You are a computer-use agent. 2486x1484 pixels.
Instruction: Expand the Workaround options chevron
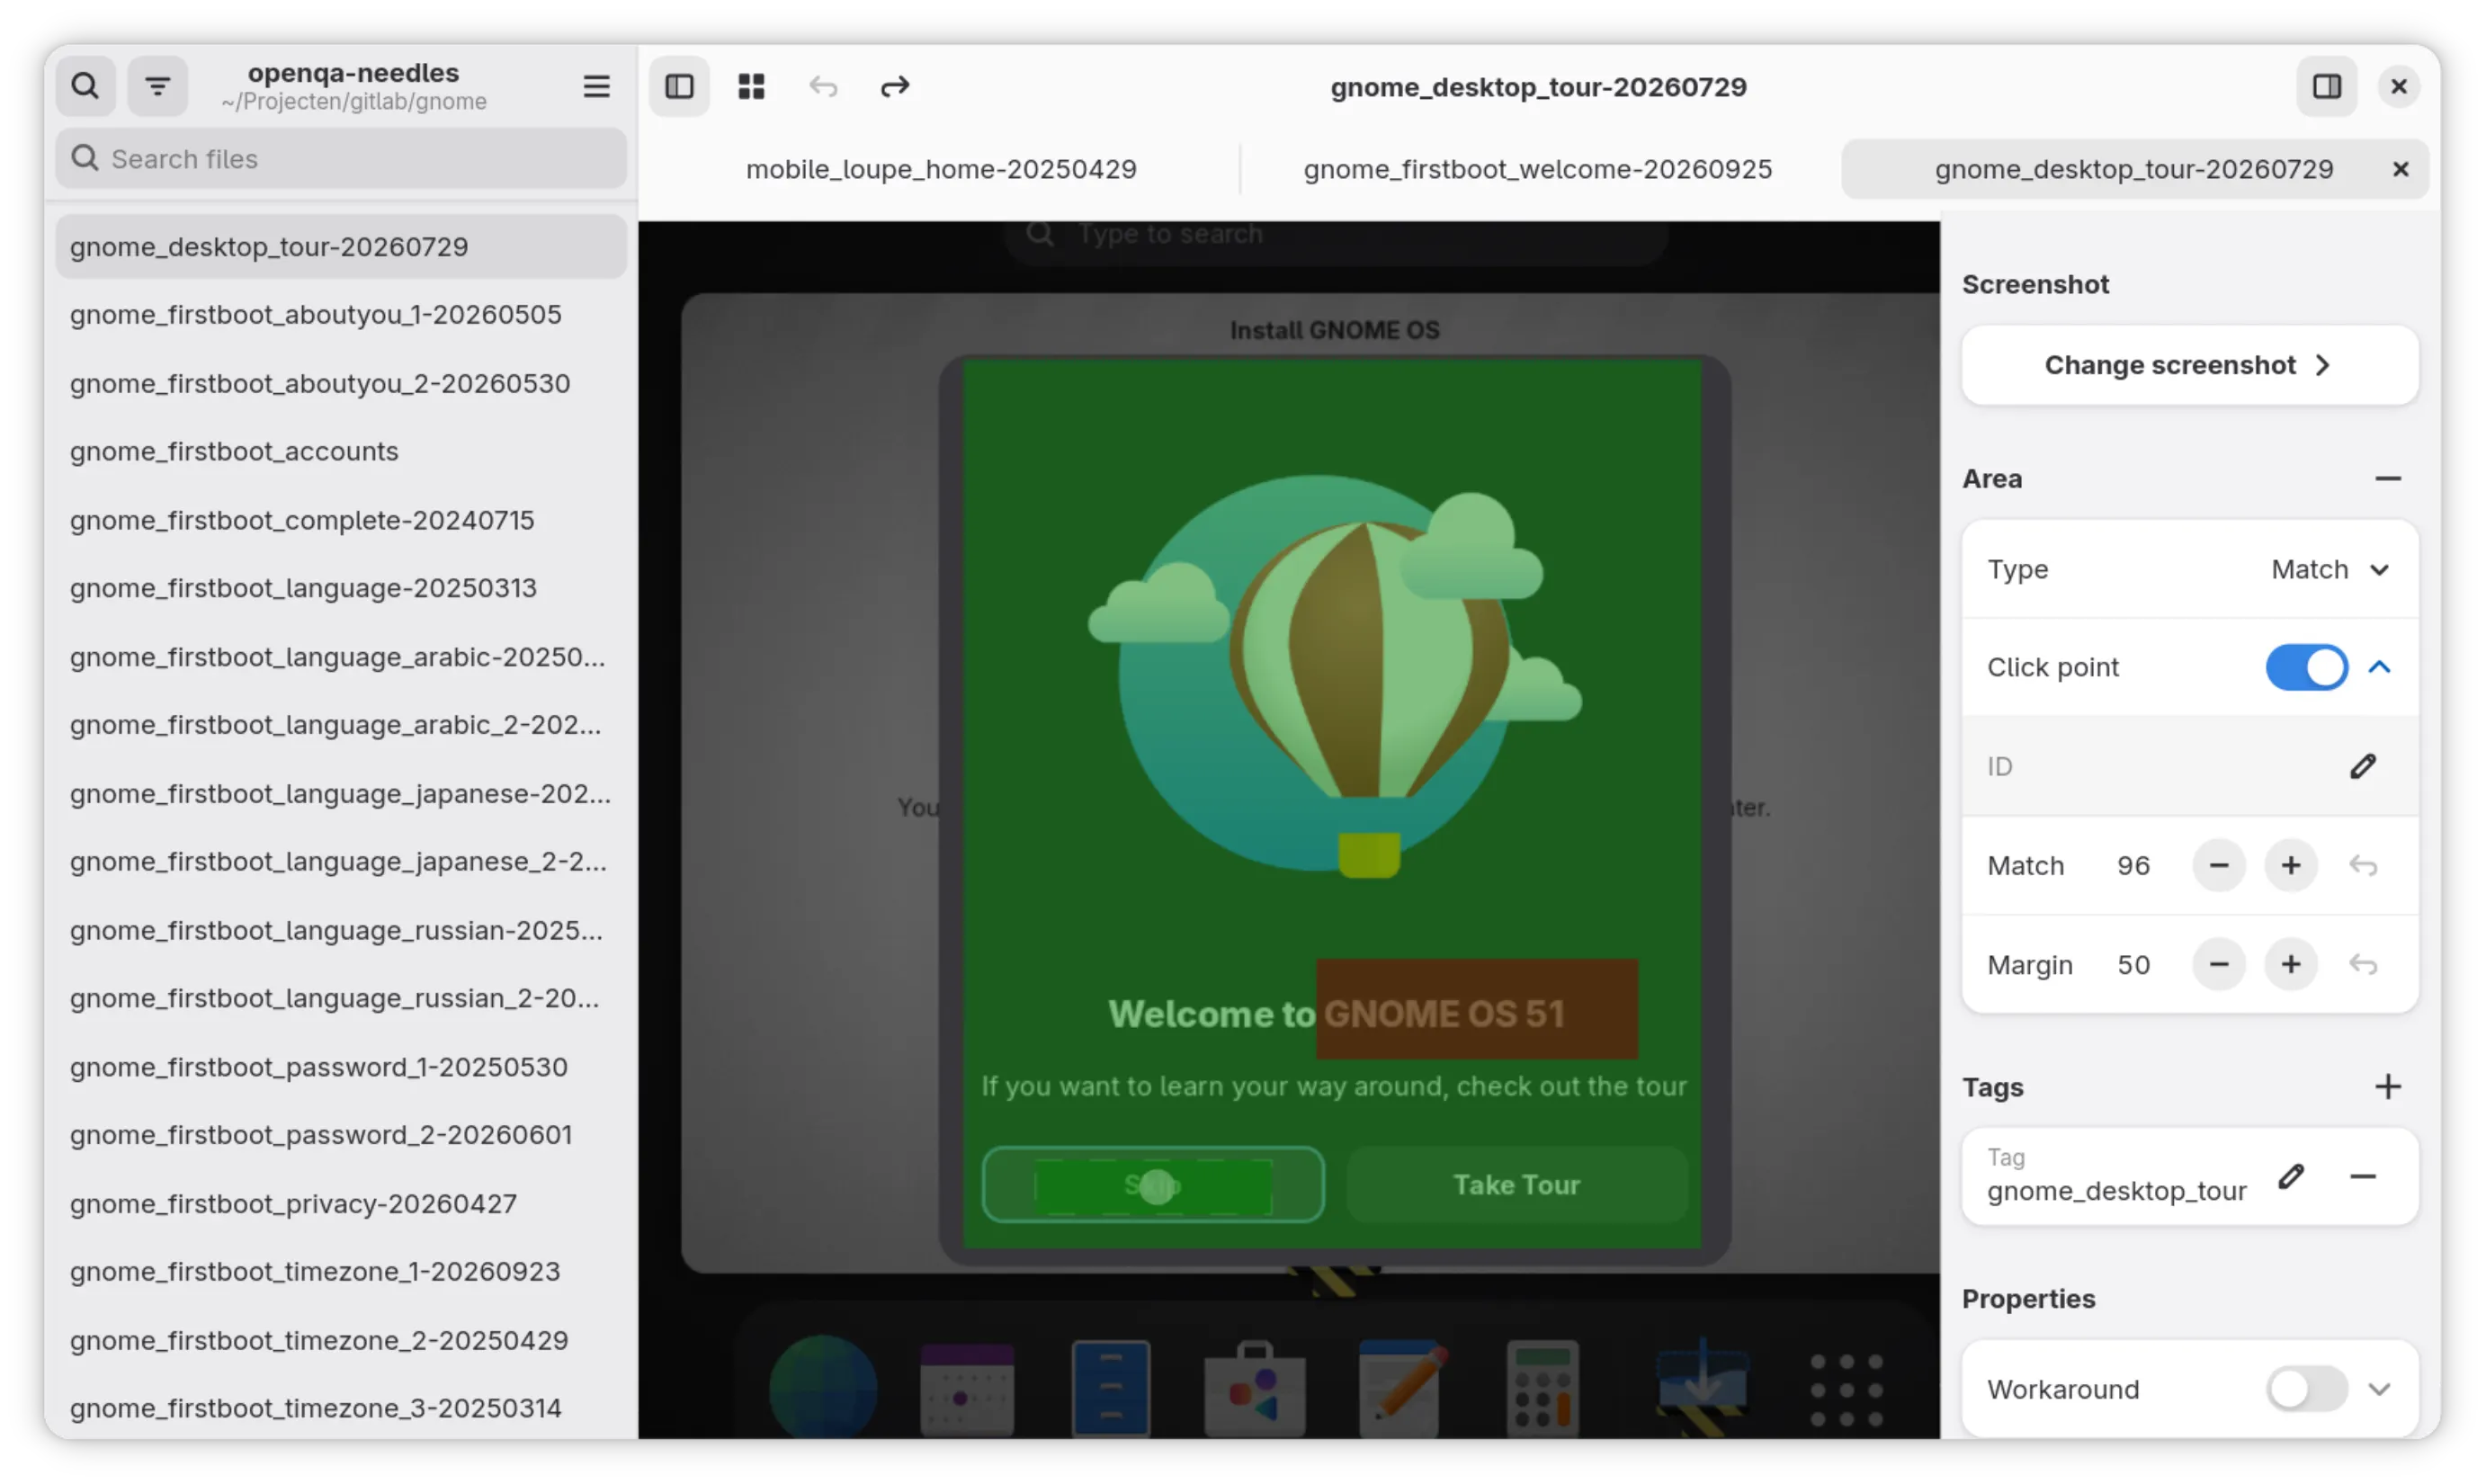pos(2379,1388)
